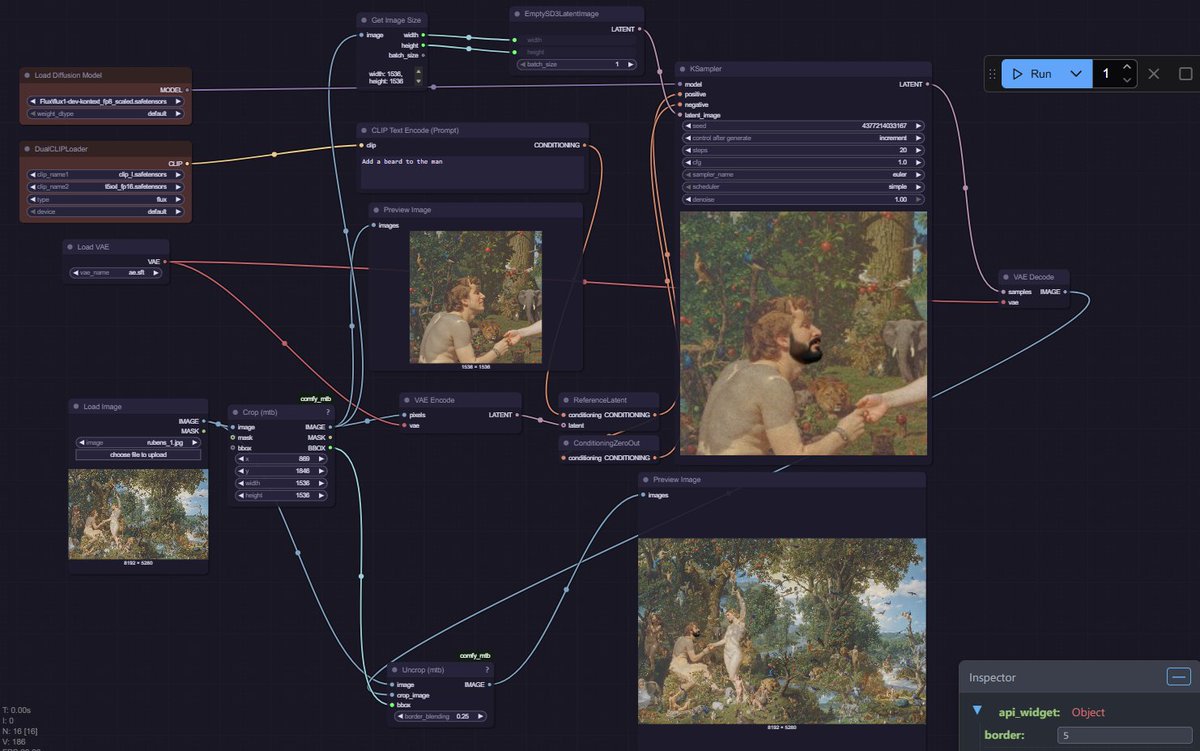Open the diffusion model file selector flux1-dev-kontext
The image size is (1200, 751).
pyautogui.click(x=105, y=101)
